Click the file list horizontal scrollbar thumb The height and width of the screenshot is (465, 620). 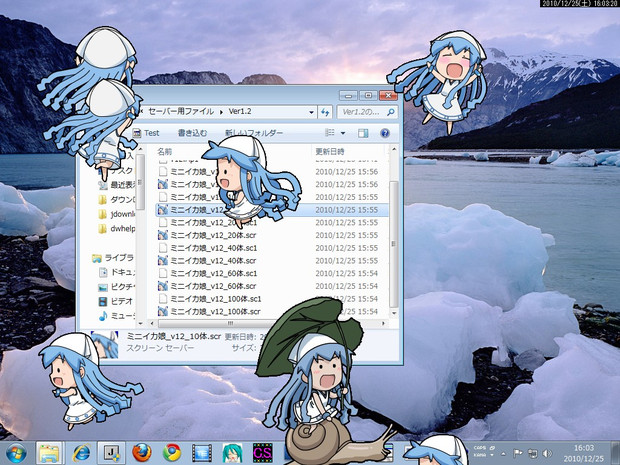pos(230,323)
